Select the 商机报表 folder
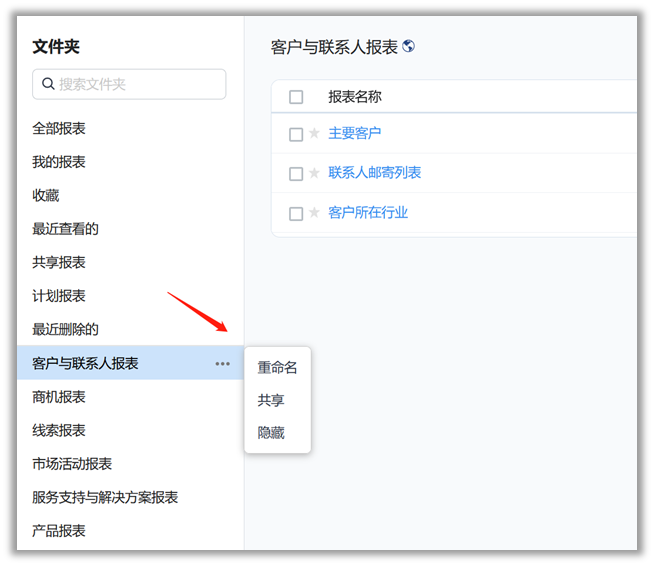This screenshot has width=654, height=566. (59, 397)
